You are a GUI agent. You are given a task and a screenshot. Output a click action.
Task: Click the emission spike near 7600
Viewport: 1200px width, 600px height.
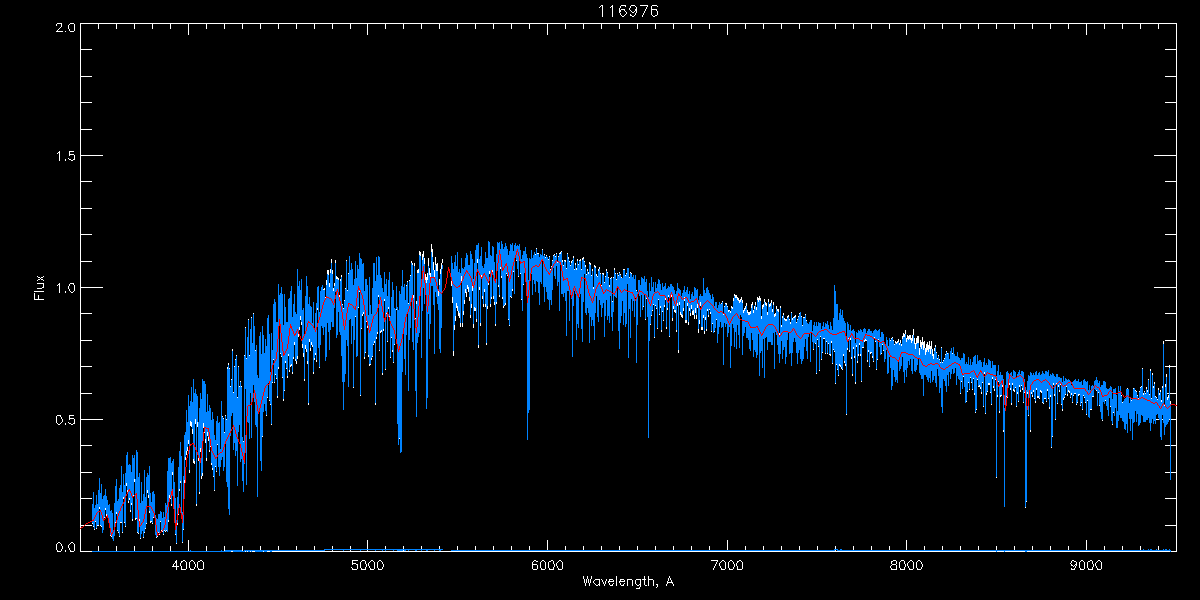[836, 300]
